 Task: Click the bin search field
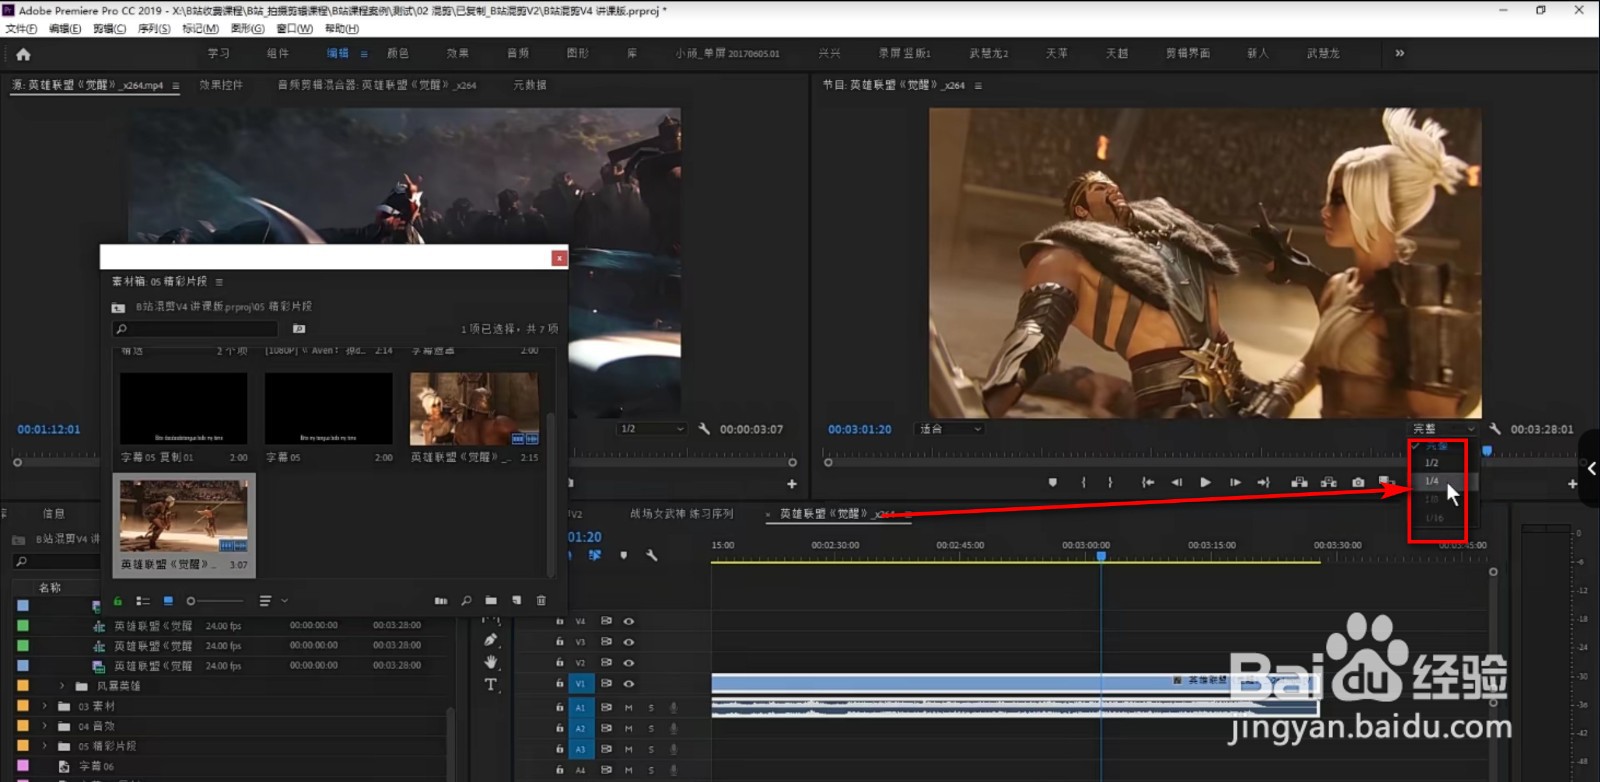(195, 328)
